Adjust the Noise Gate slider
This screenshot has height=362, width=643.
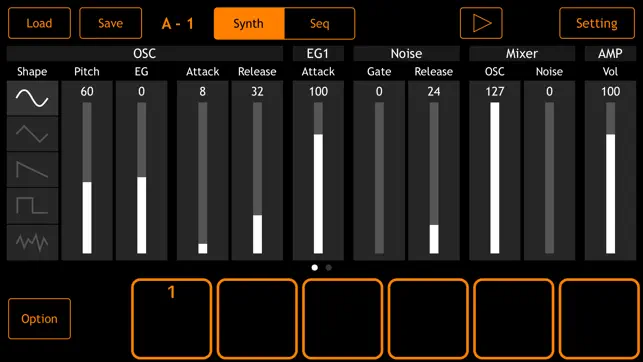click(379, 178)
